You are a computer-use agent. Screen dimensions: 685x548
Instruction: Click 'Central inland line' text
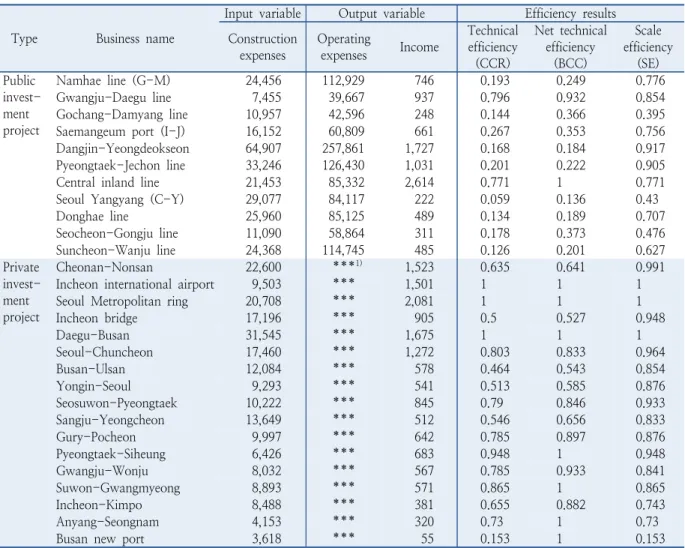pyautogui.click(x=107, y=183)
